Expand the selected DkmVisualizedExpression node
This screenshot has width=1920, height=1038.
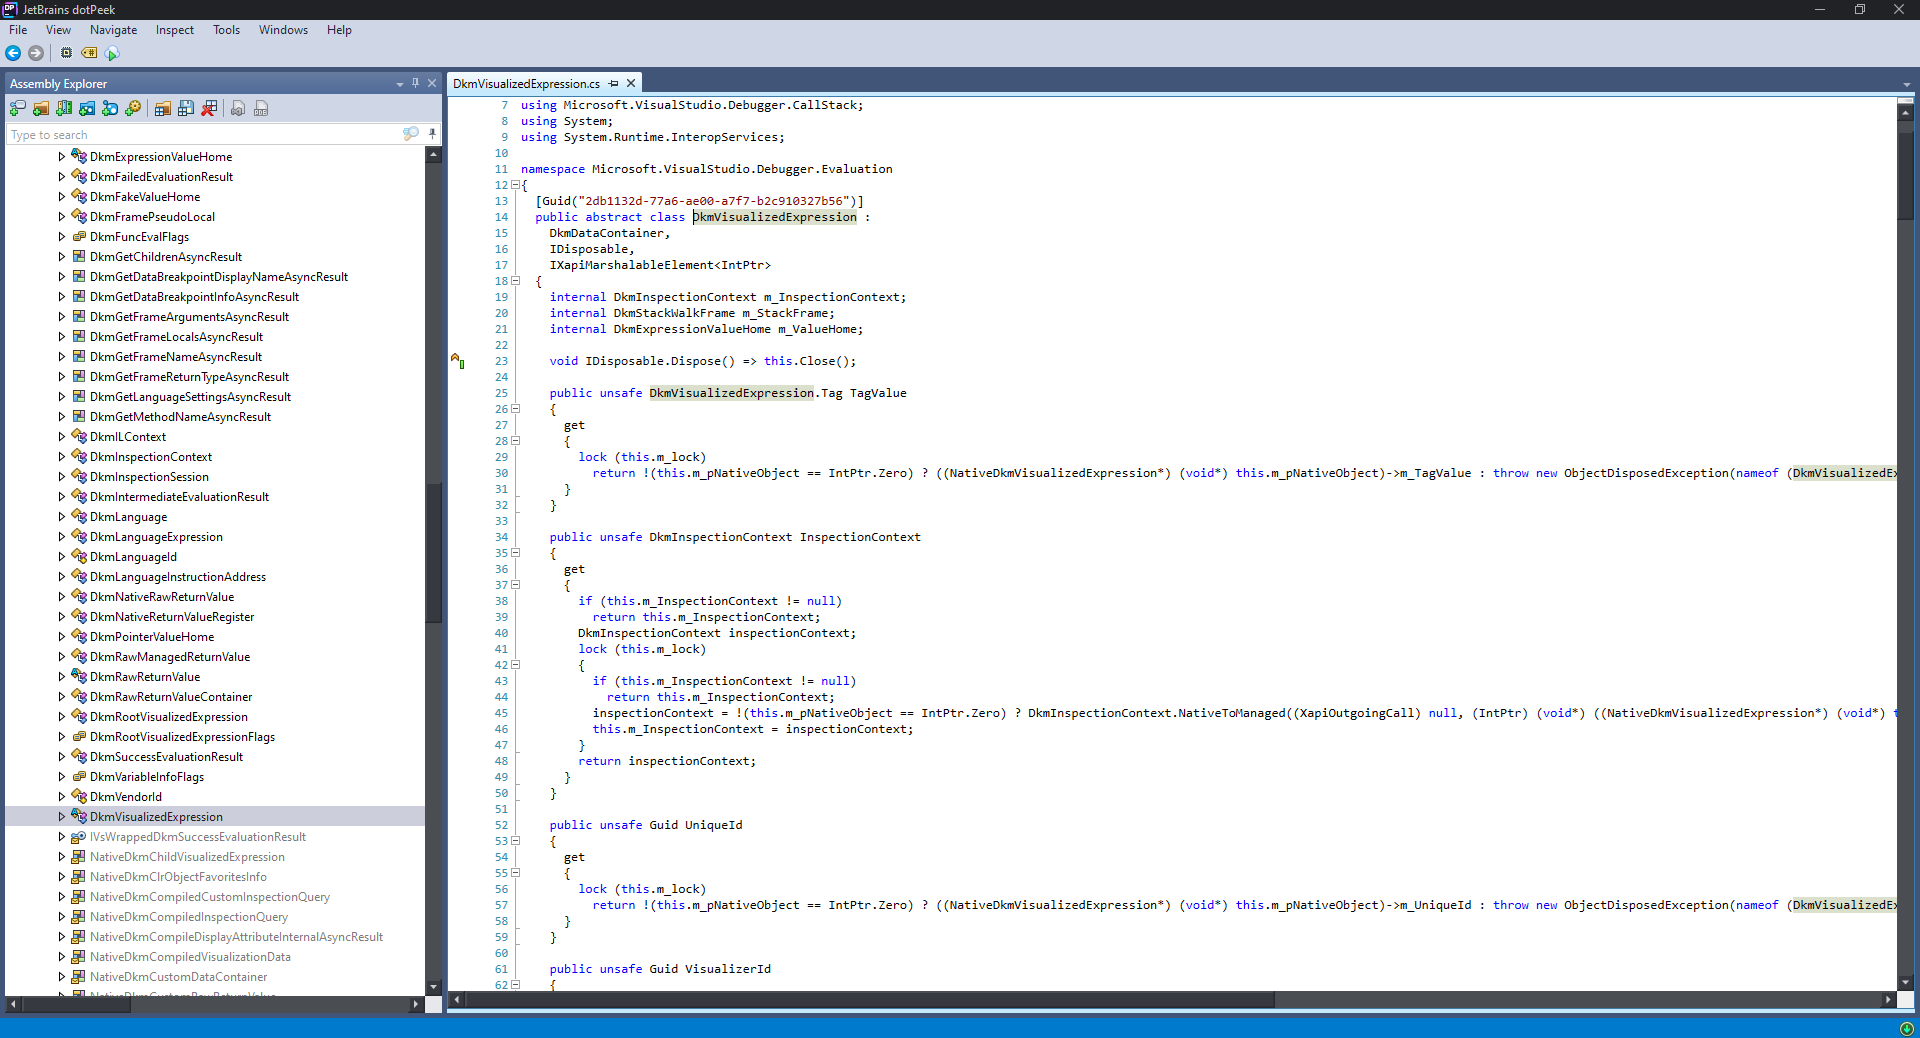point(61,817)
